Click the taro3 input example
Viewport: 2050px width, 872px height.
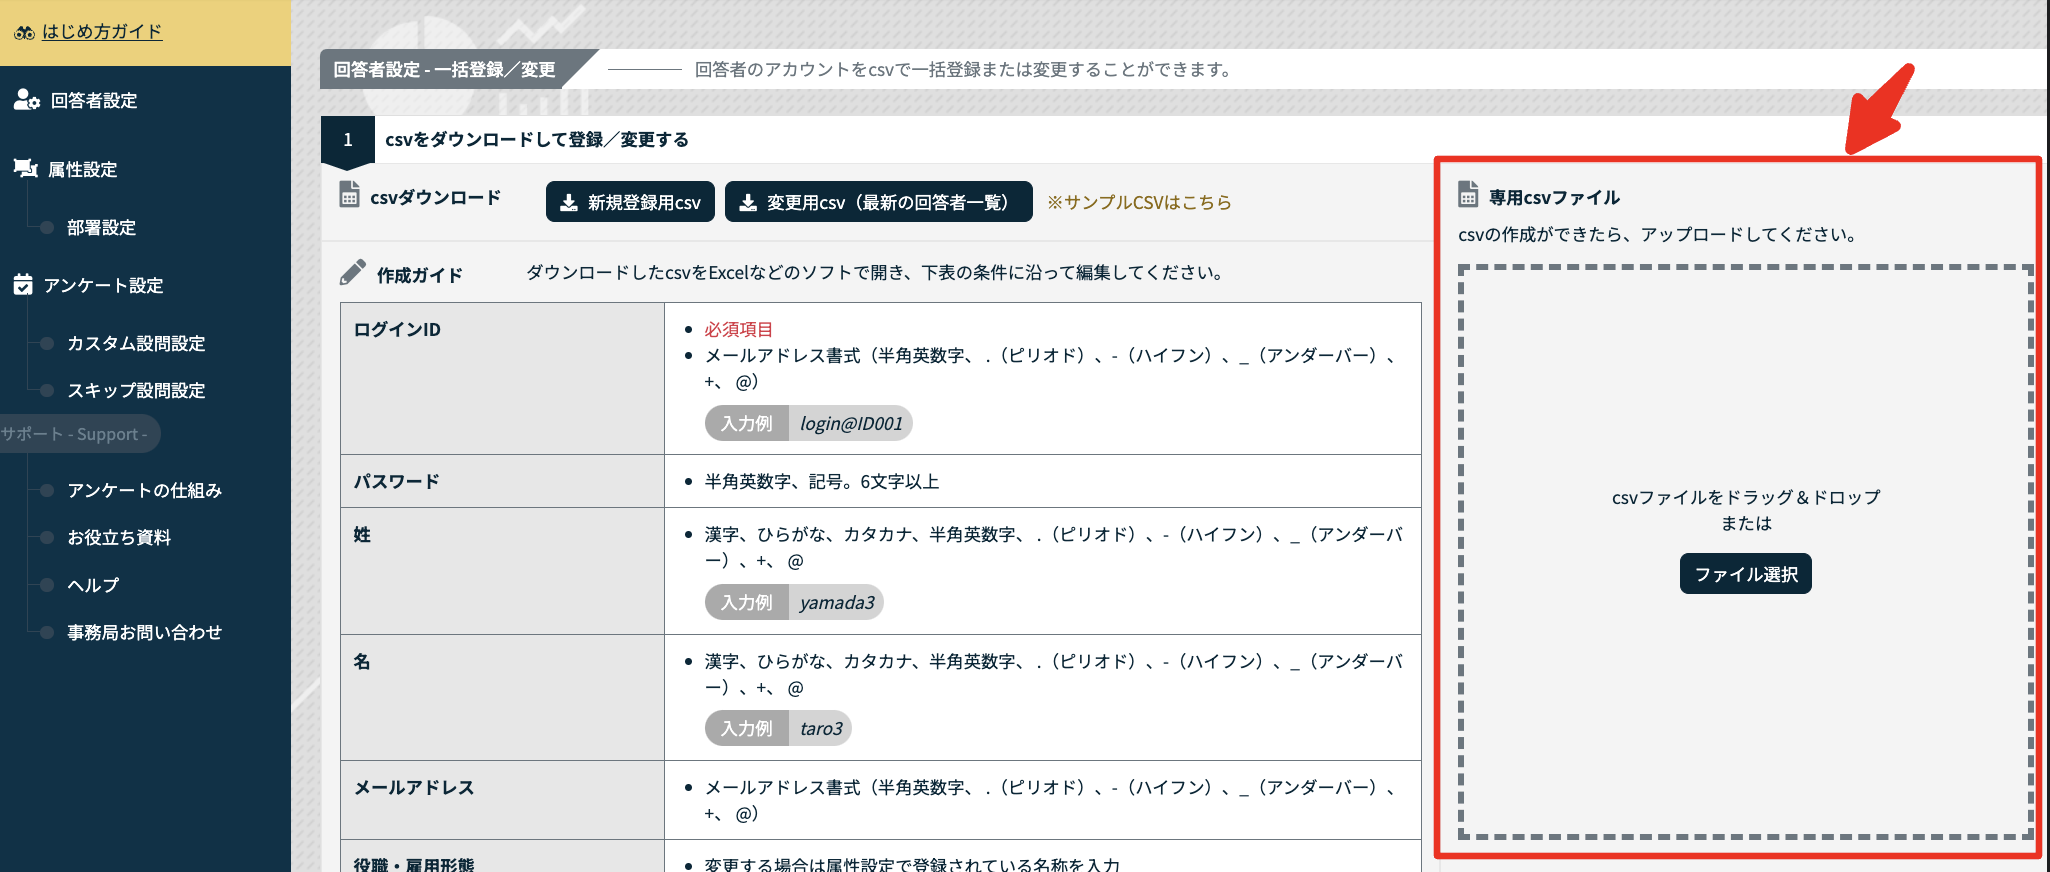[821, 729]
